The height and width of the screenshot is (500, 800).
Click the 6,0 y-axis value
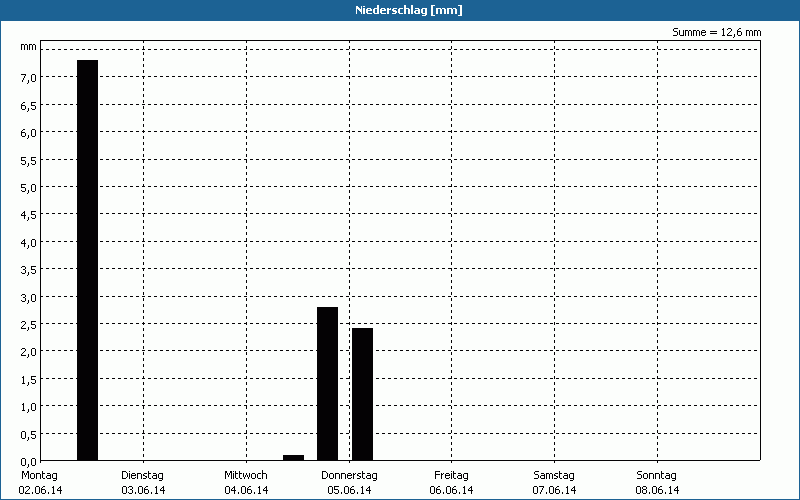28,133
